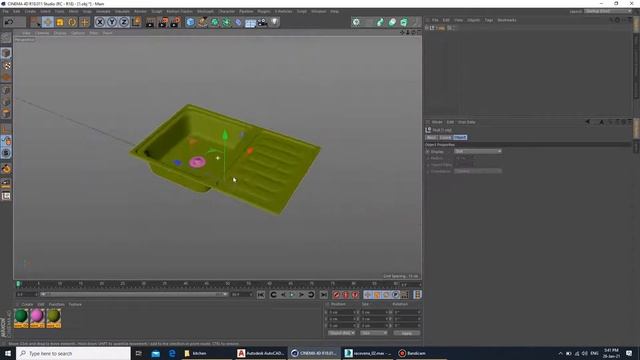Toggle Enable Axis mode
The image size is (640, 360).
coord(6,129)
